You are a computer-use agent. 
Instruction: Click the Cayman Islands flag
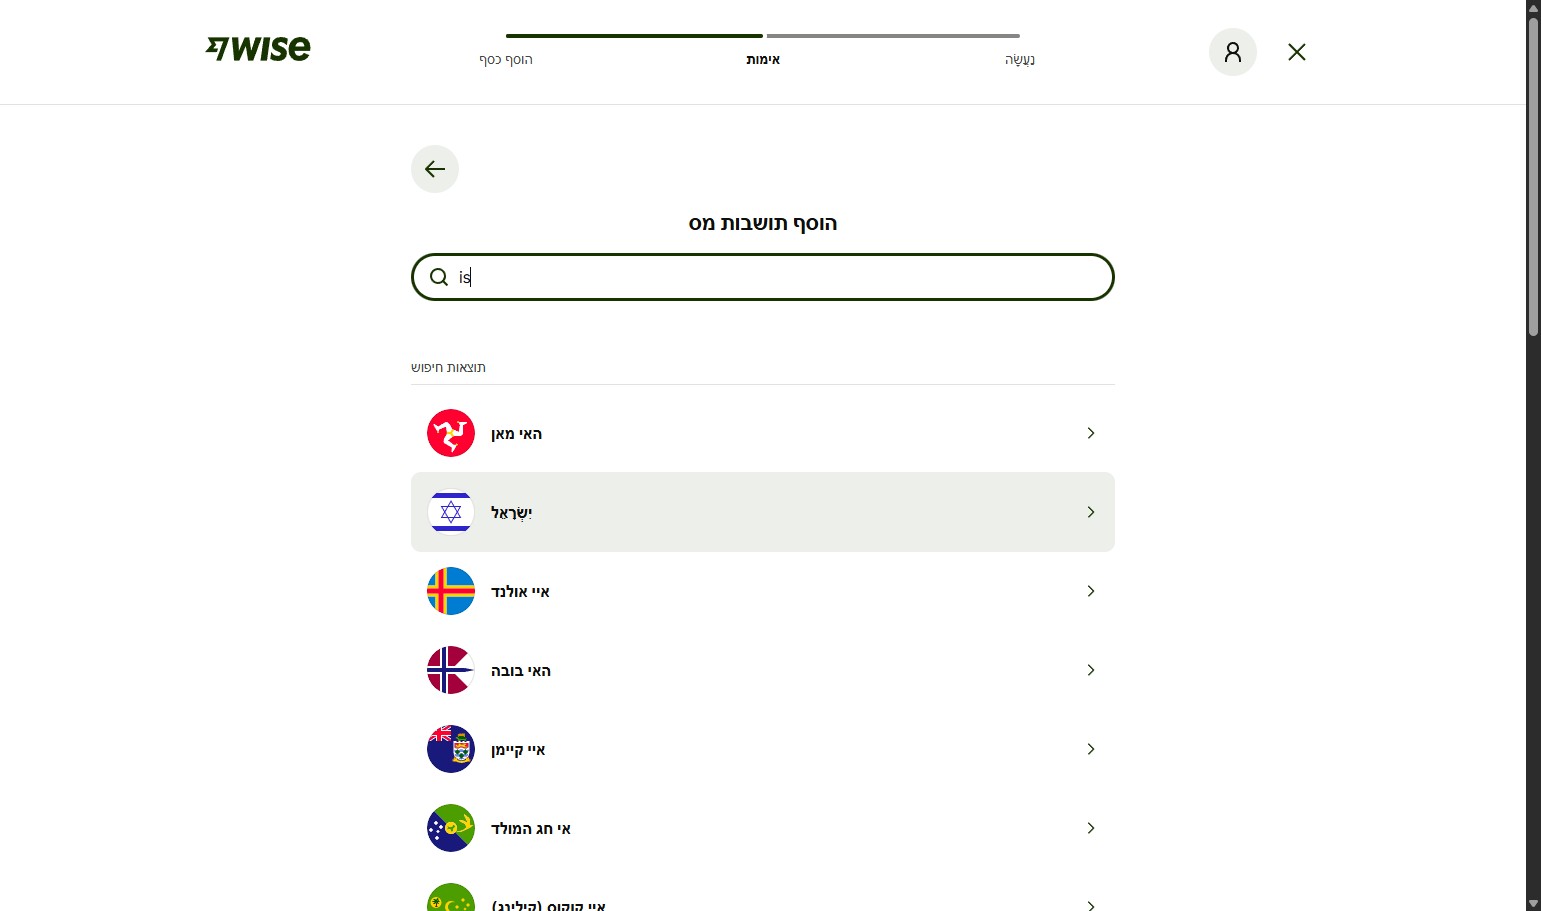[451, 749]
